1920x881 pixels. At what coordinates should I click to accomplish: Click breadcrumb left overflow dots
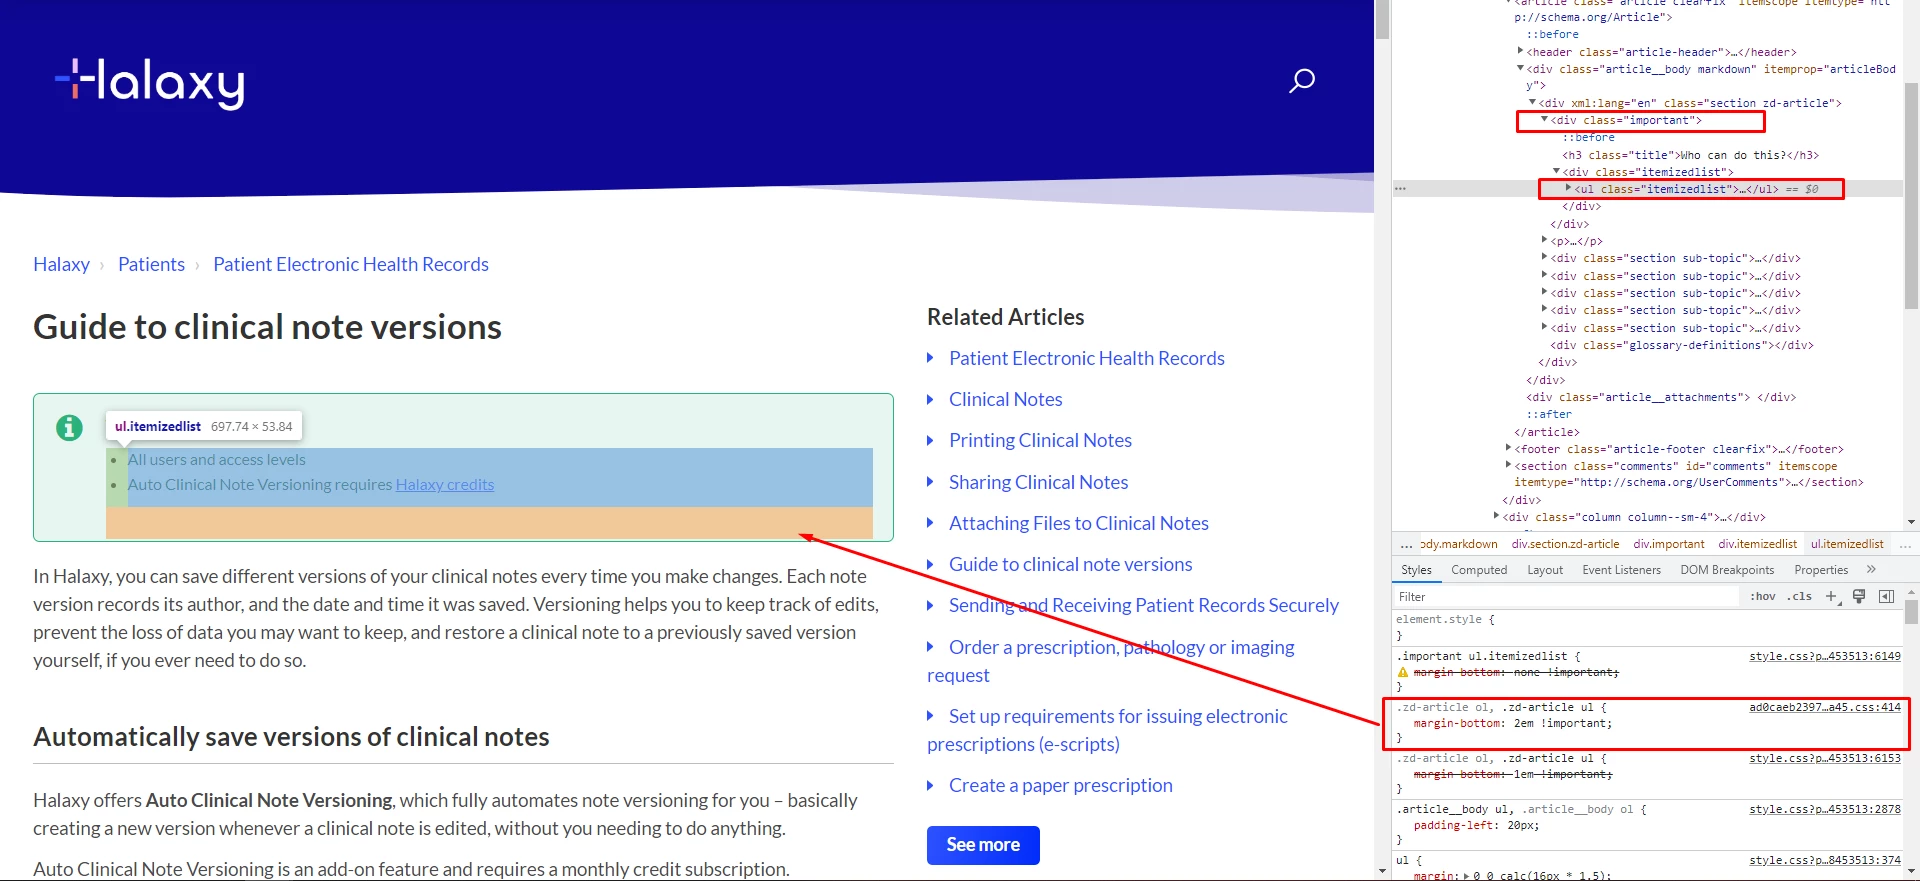click(x=1406, y=544)
